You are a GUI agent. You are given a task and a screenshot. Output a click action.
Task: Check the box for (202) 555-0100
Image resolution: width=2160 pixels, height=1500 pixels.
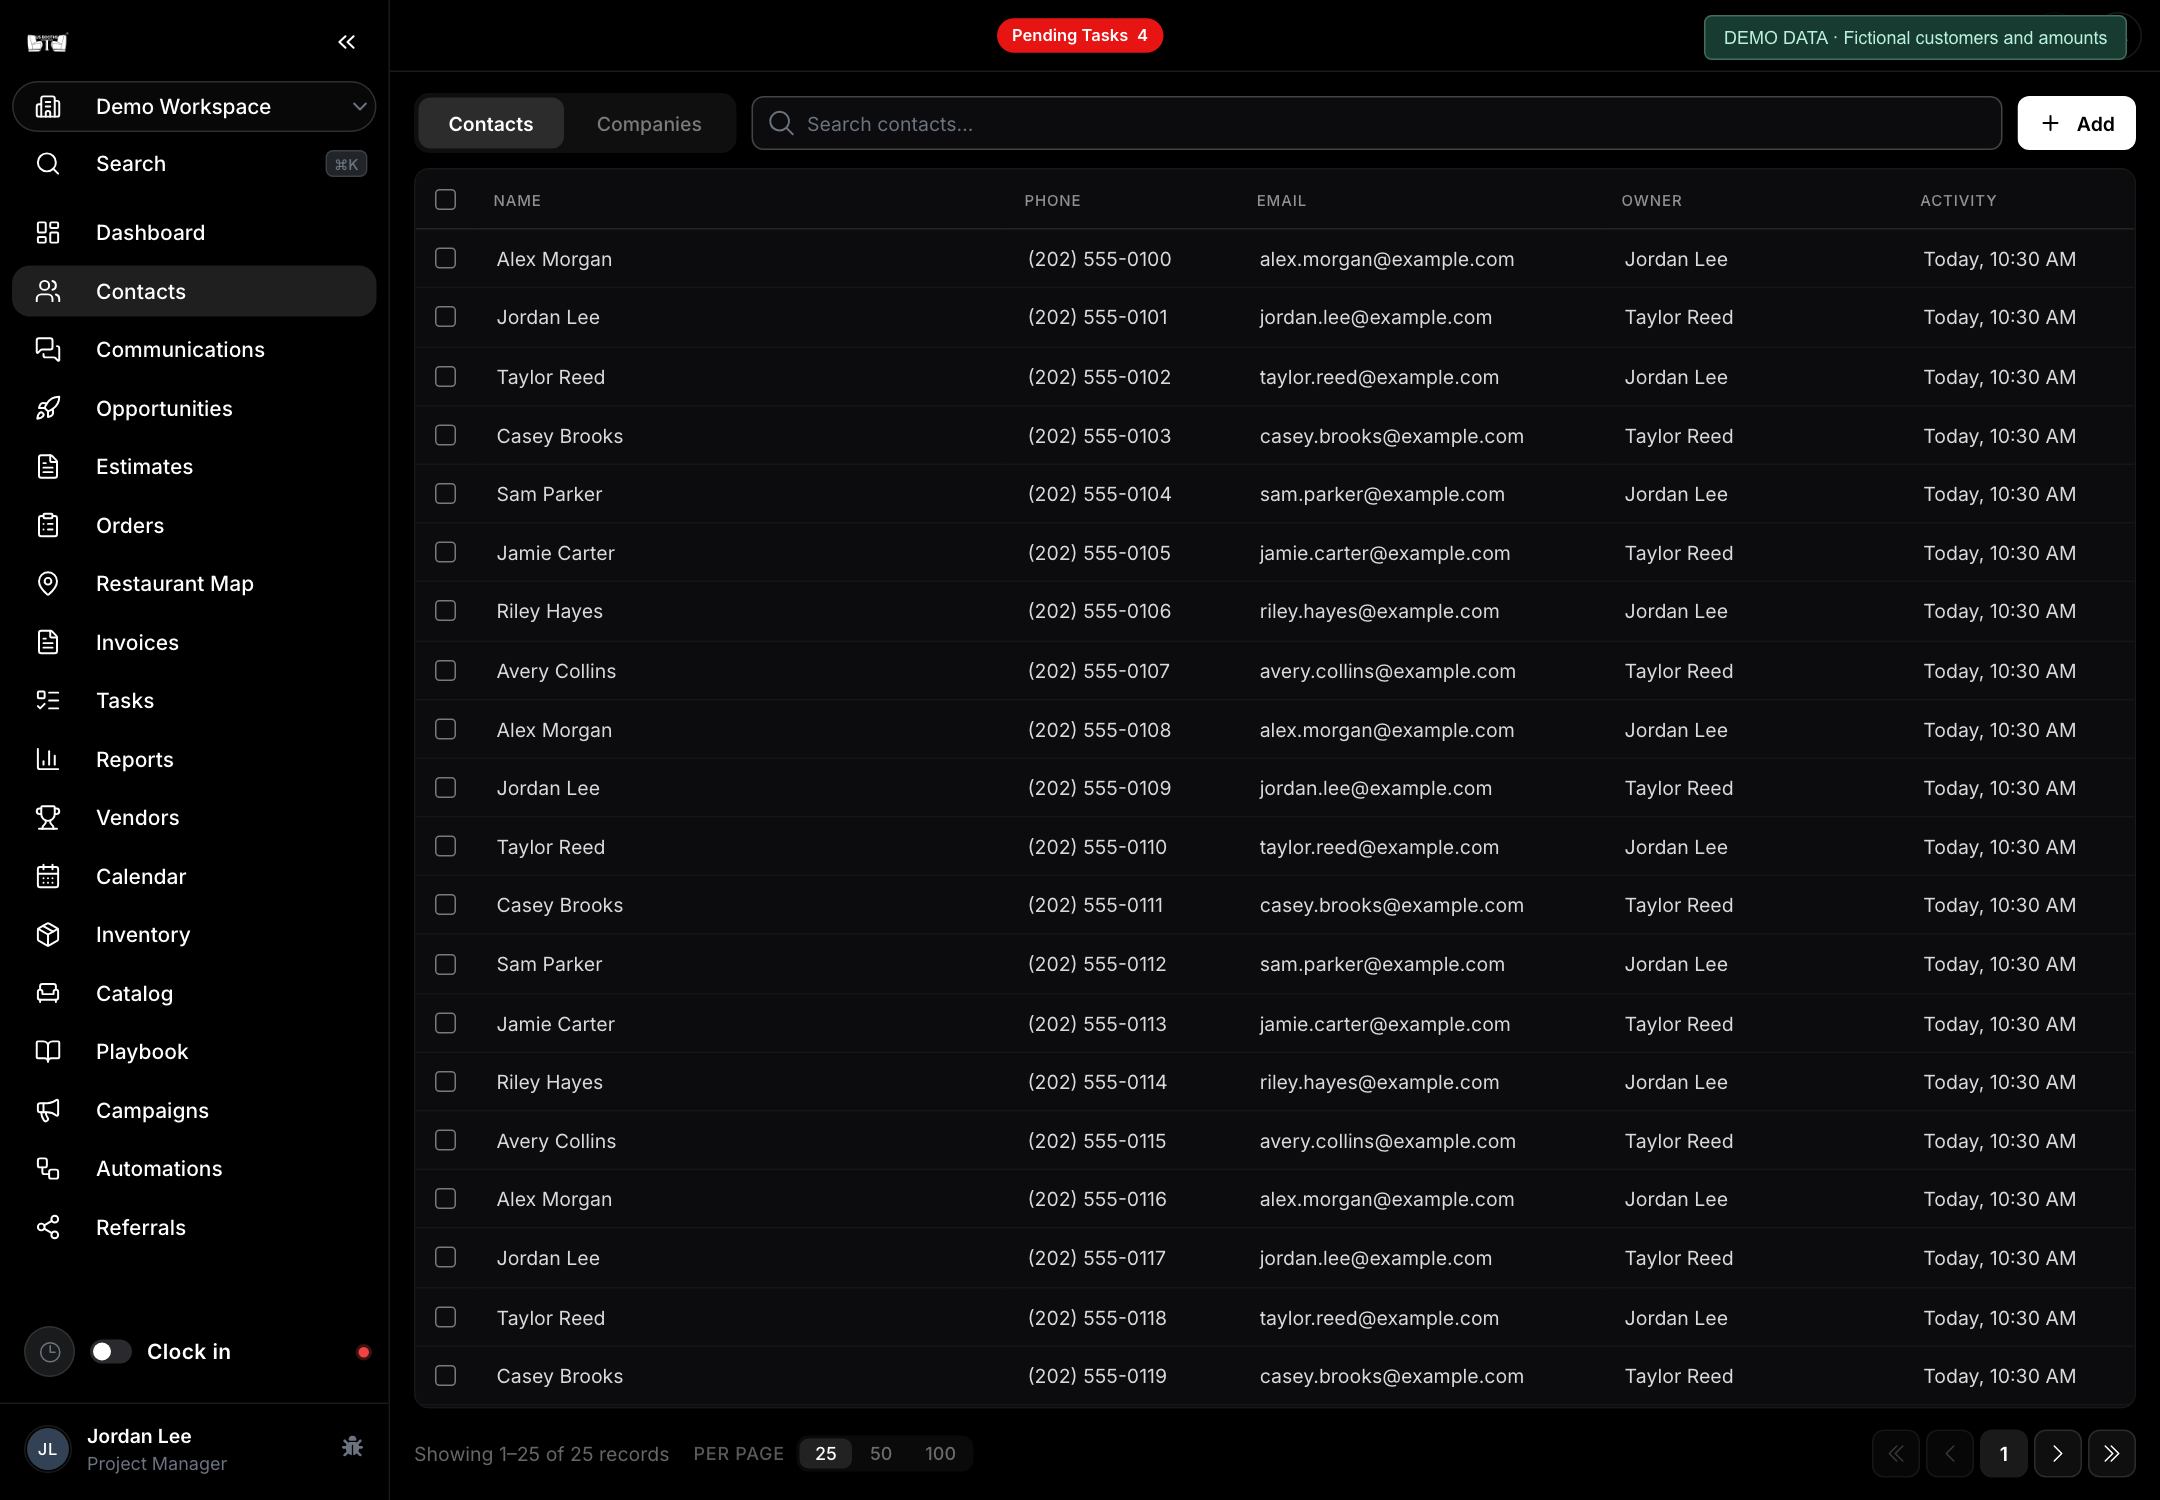tap(446, 259)
